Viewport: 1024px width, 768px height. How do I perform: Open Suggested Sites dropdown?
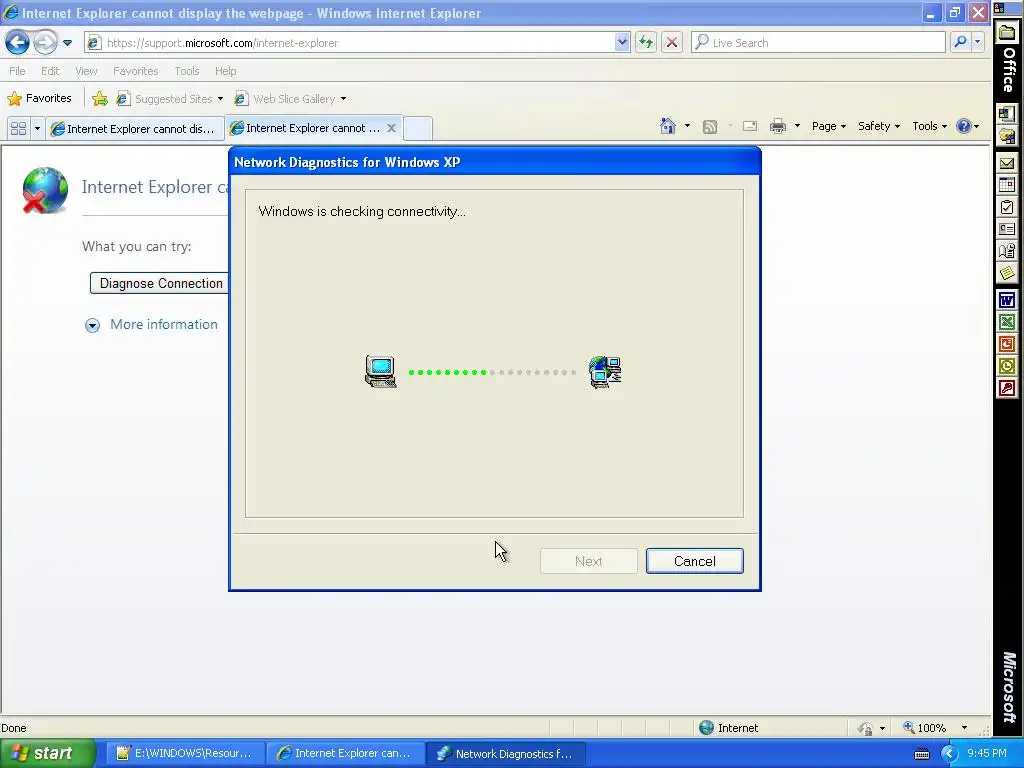(170, 99)
